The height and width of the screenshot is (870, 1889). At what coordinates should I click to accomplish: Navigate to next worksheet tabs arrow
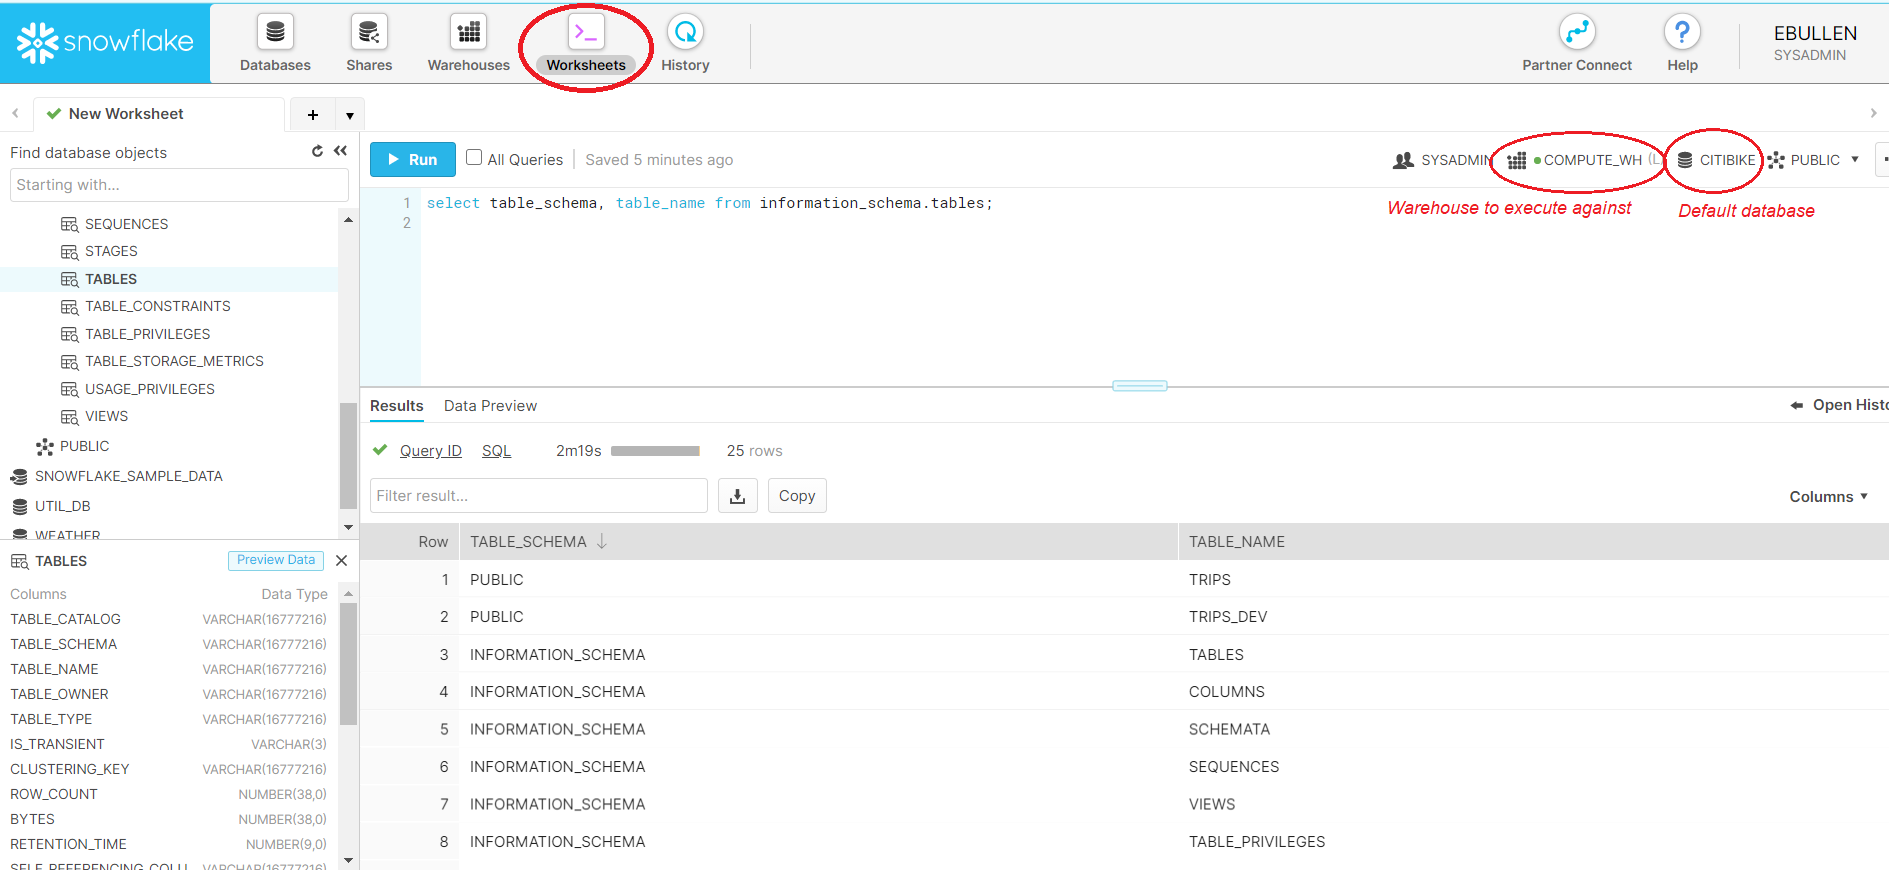[1873, 113]
